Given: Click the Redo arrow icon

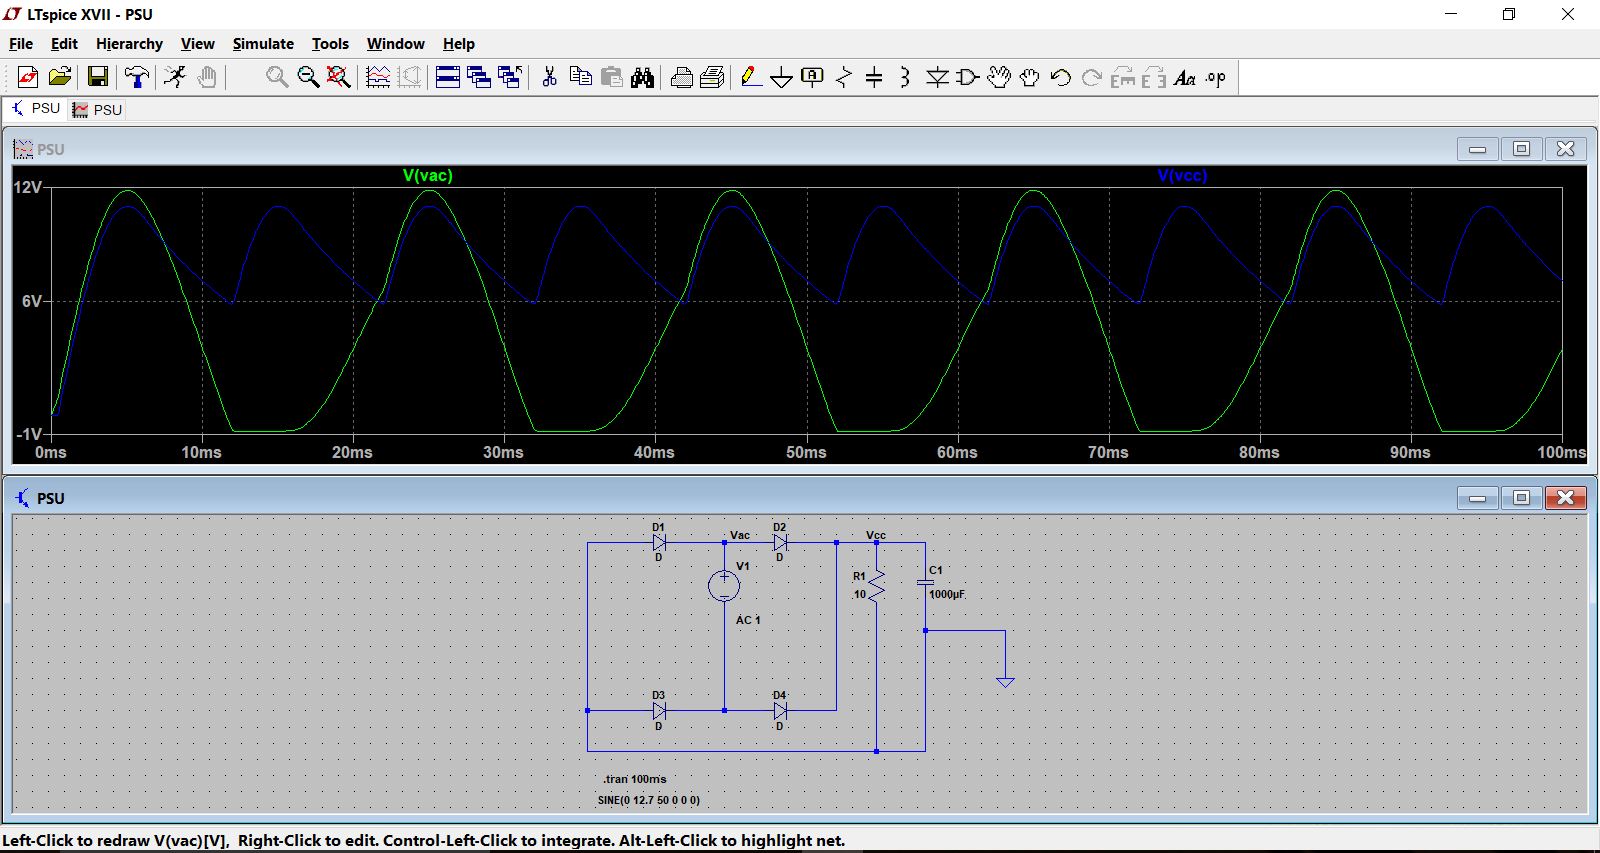Looking at the screenshot, I should 1092,77.
